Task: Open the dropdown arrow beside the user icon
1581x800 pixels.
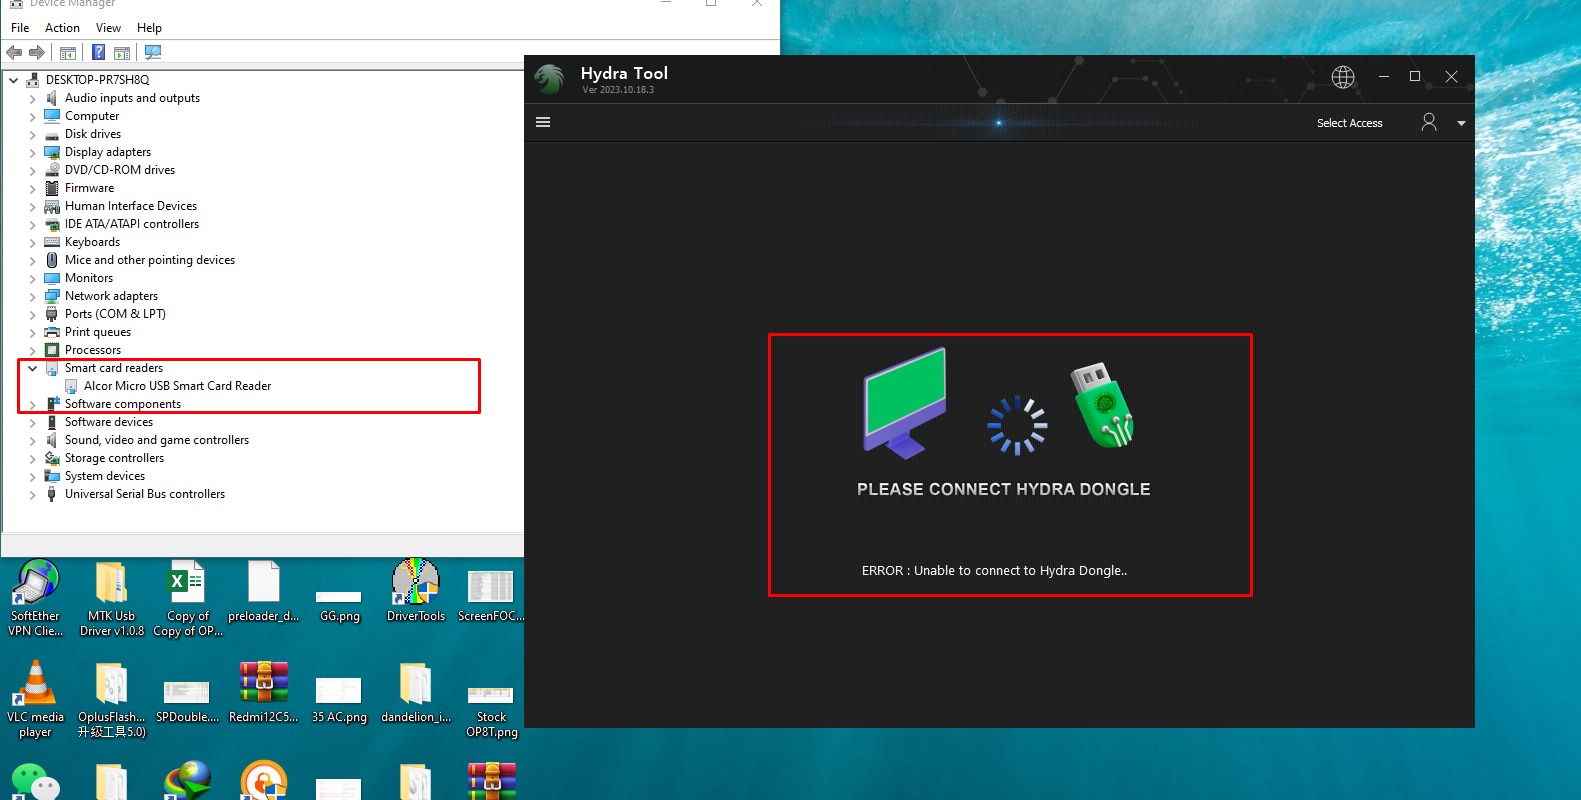Action: (1461, 123)
